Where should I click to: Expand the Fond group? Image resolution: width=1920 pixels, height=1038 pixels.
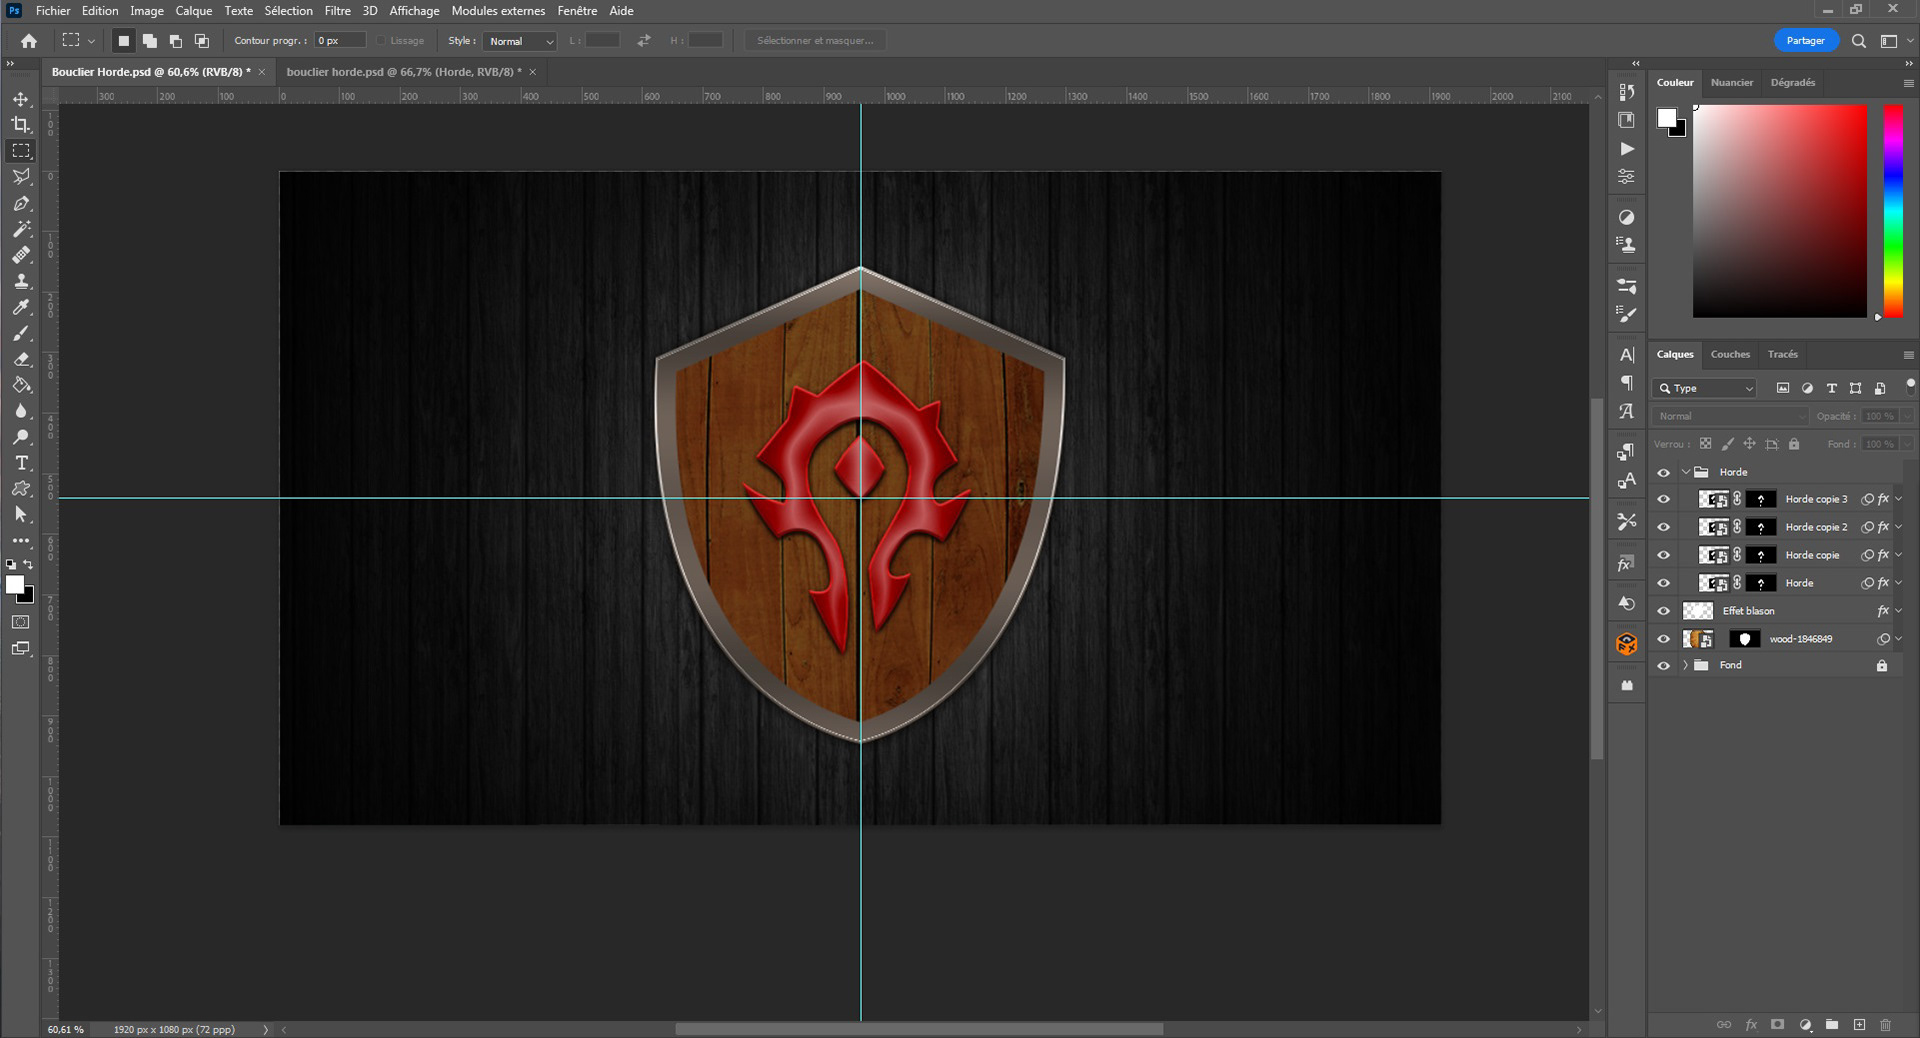tap(1686, 665)
